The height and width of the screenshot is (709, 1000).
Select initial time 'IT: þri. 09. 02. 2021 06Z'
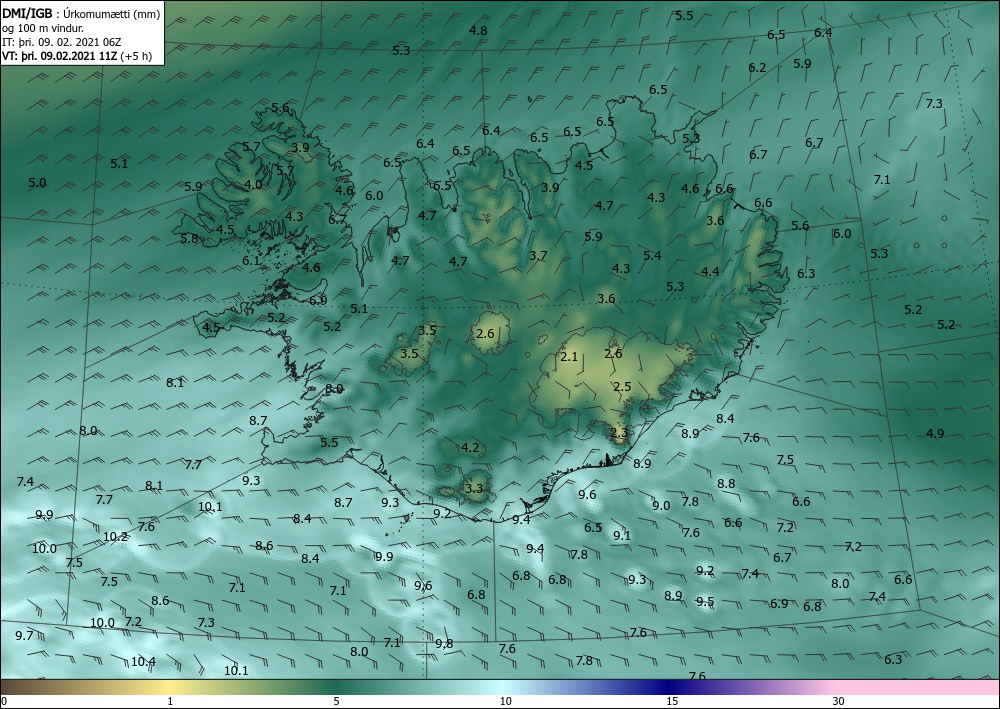pos(61,42)
